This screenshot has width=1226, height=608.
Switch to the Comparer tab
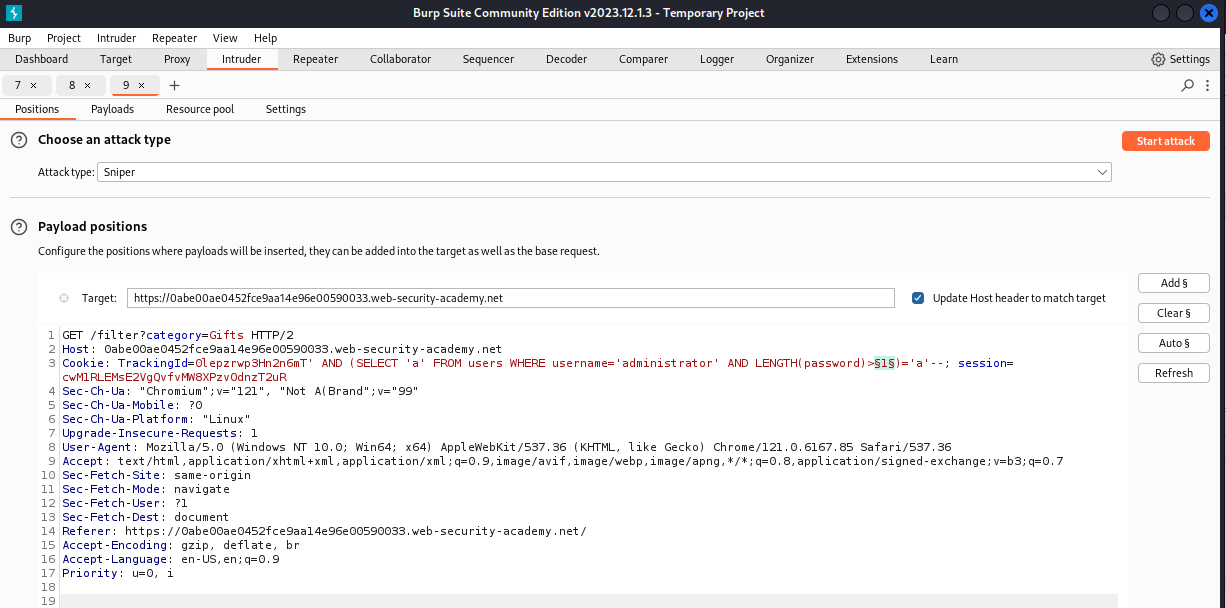point(643,59)
